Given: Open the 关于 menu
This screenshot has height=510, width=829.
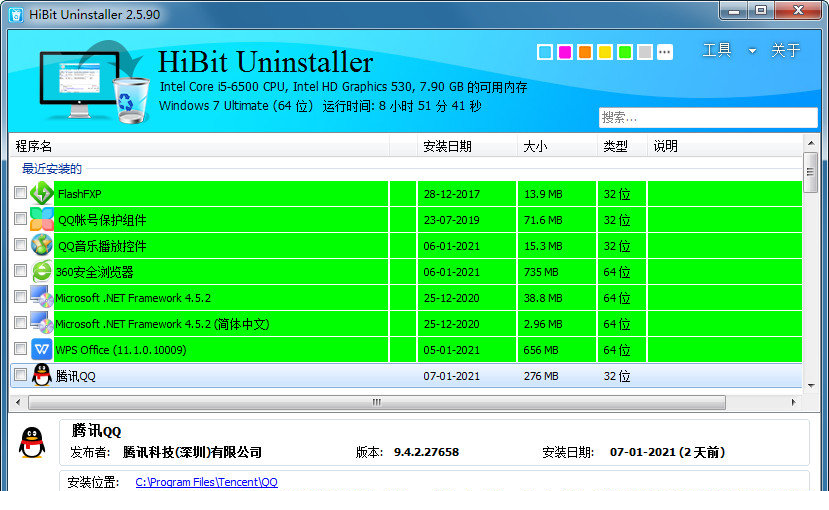Looking at the screenshot, I should (786, 50).
